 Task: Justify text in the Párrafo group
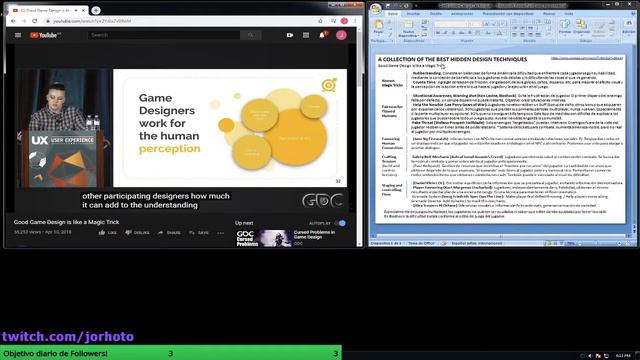pyautogui.click(x=538, y=35)
